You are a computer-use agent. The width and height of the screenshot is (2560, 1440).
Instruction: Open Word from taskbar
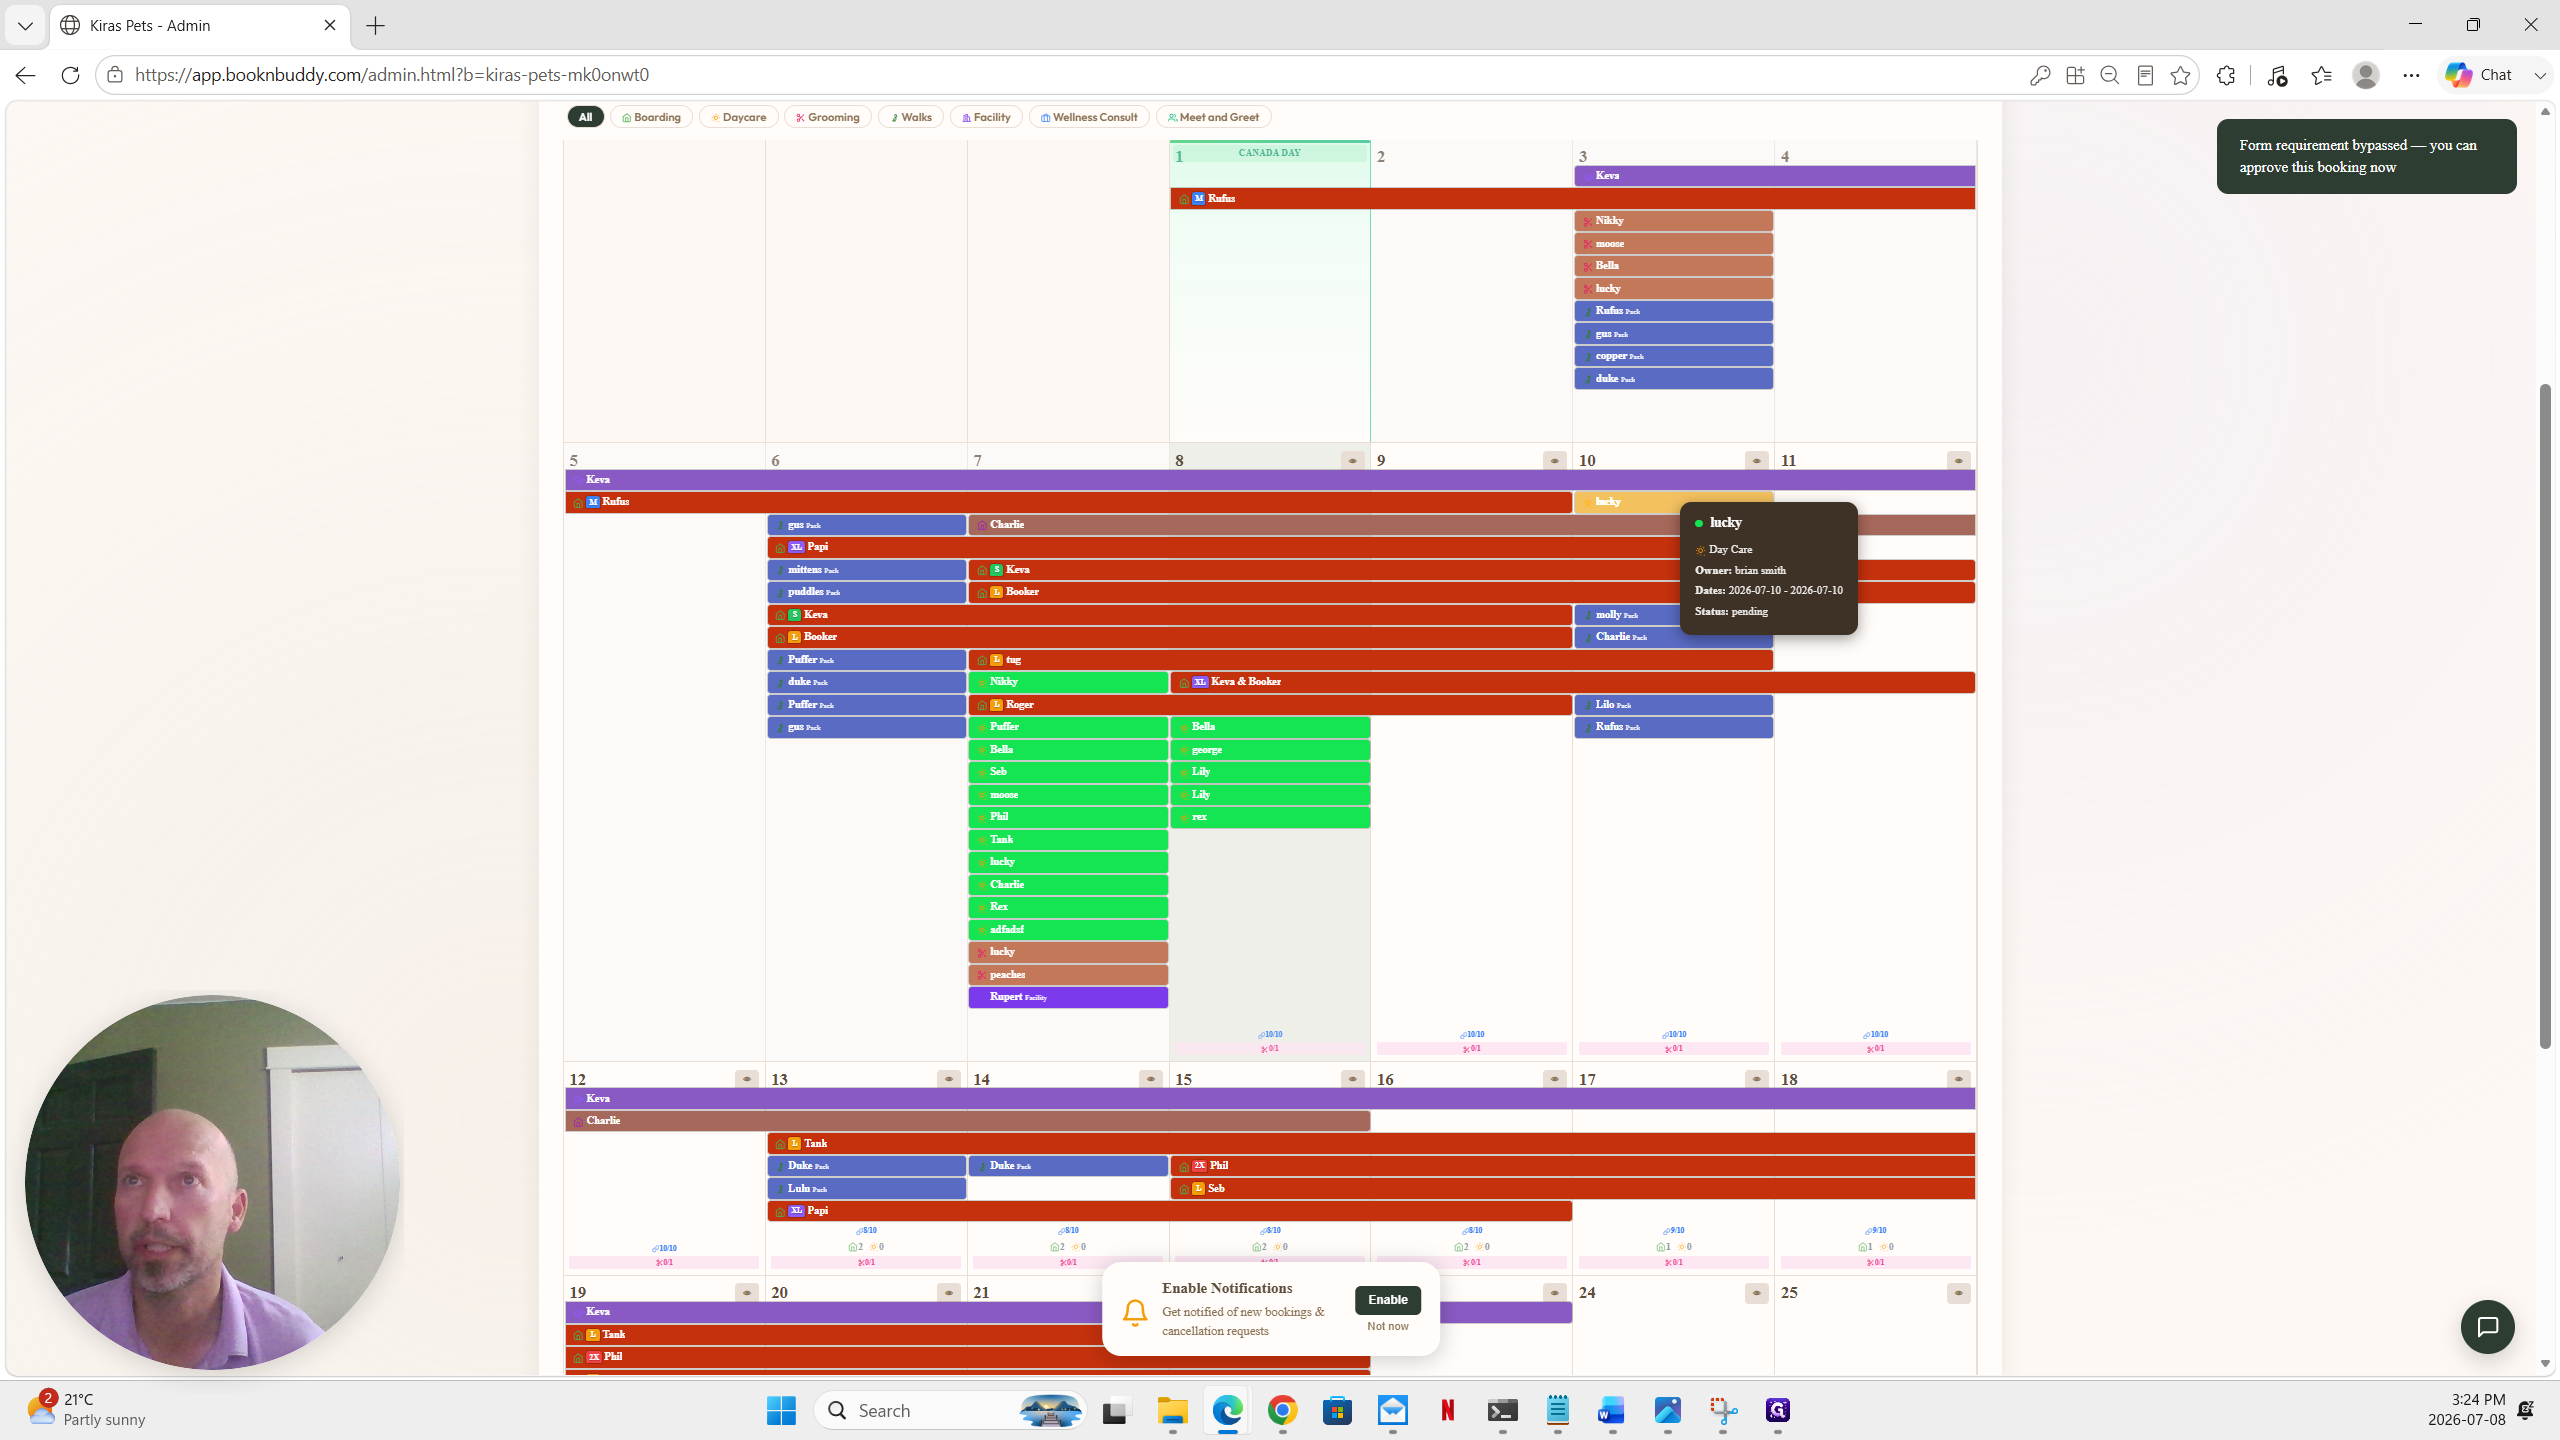click(1611, 1410)
